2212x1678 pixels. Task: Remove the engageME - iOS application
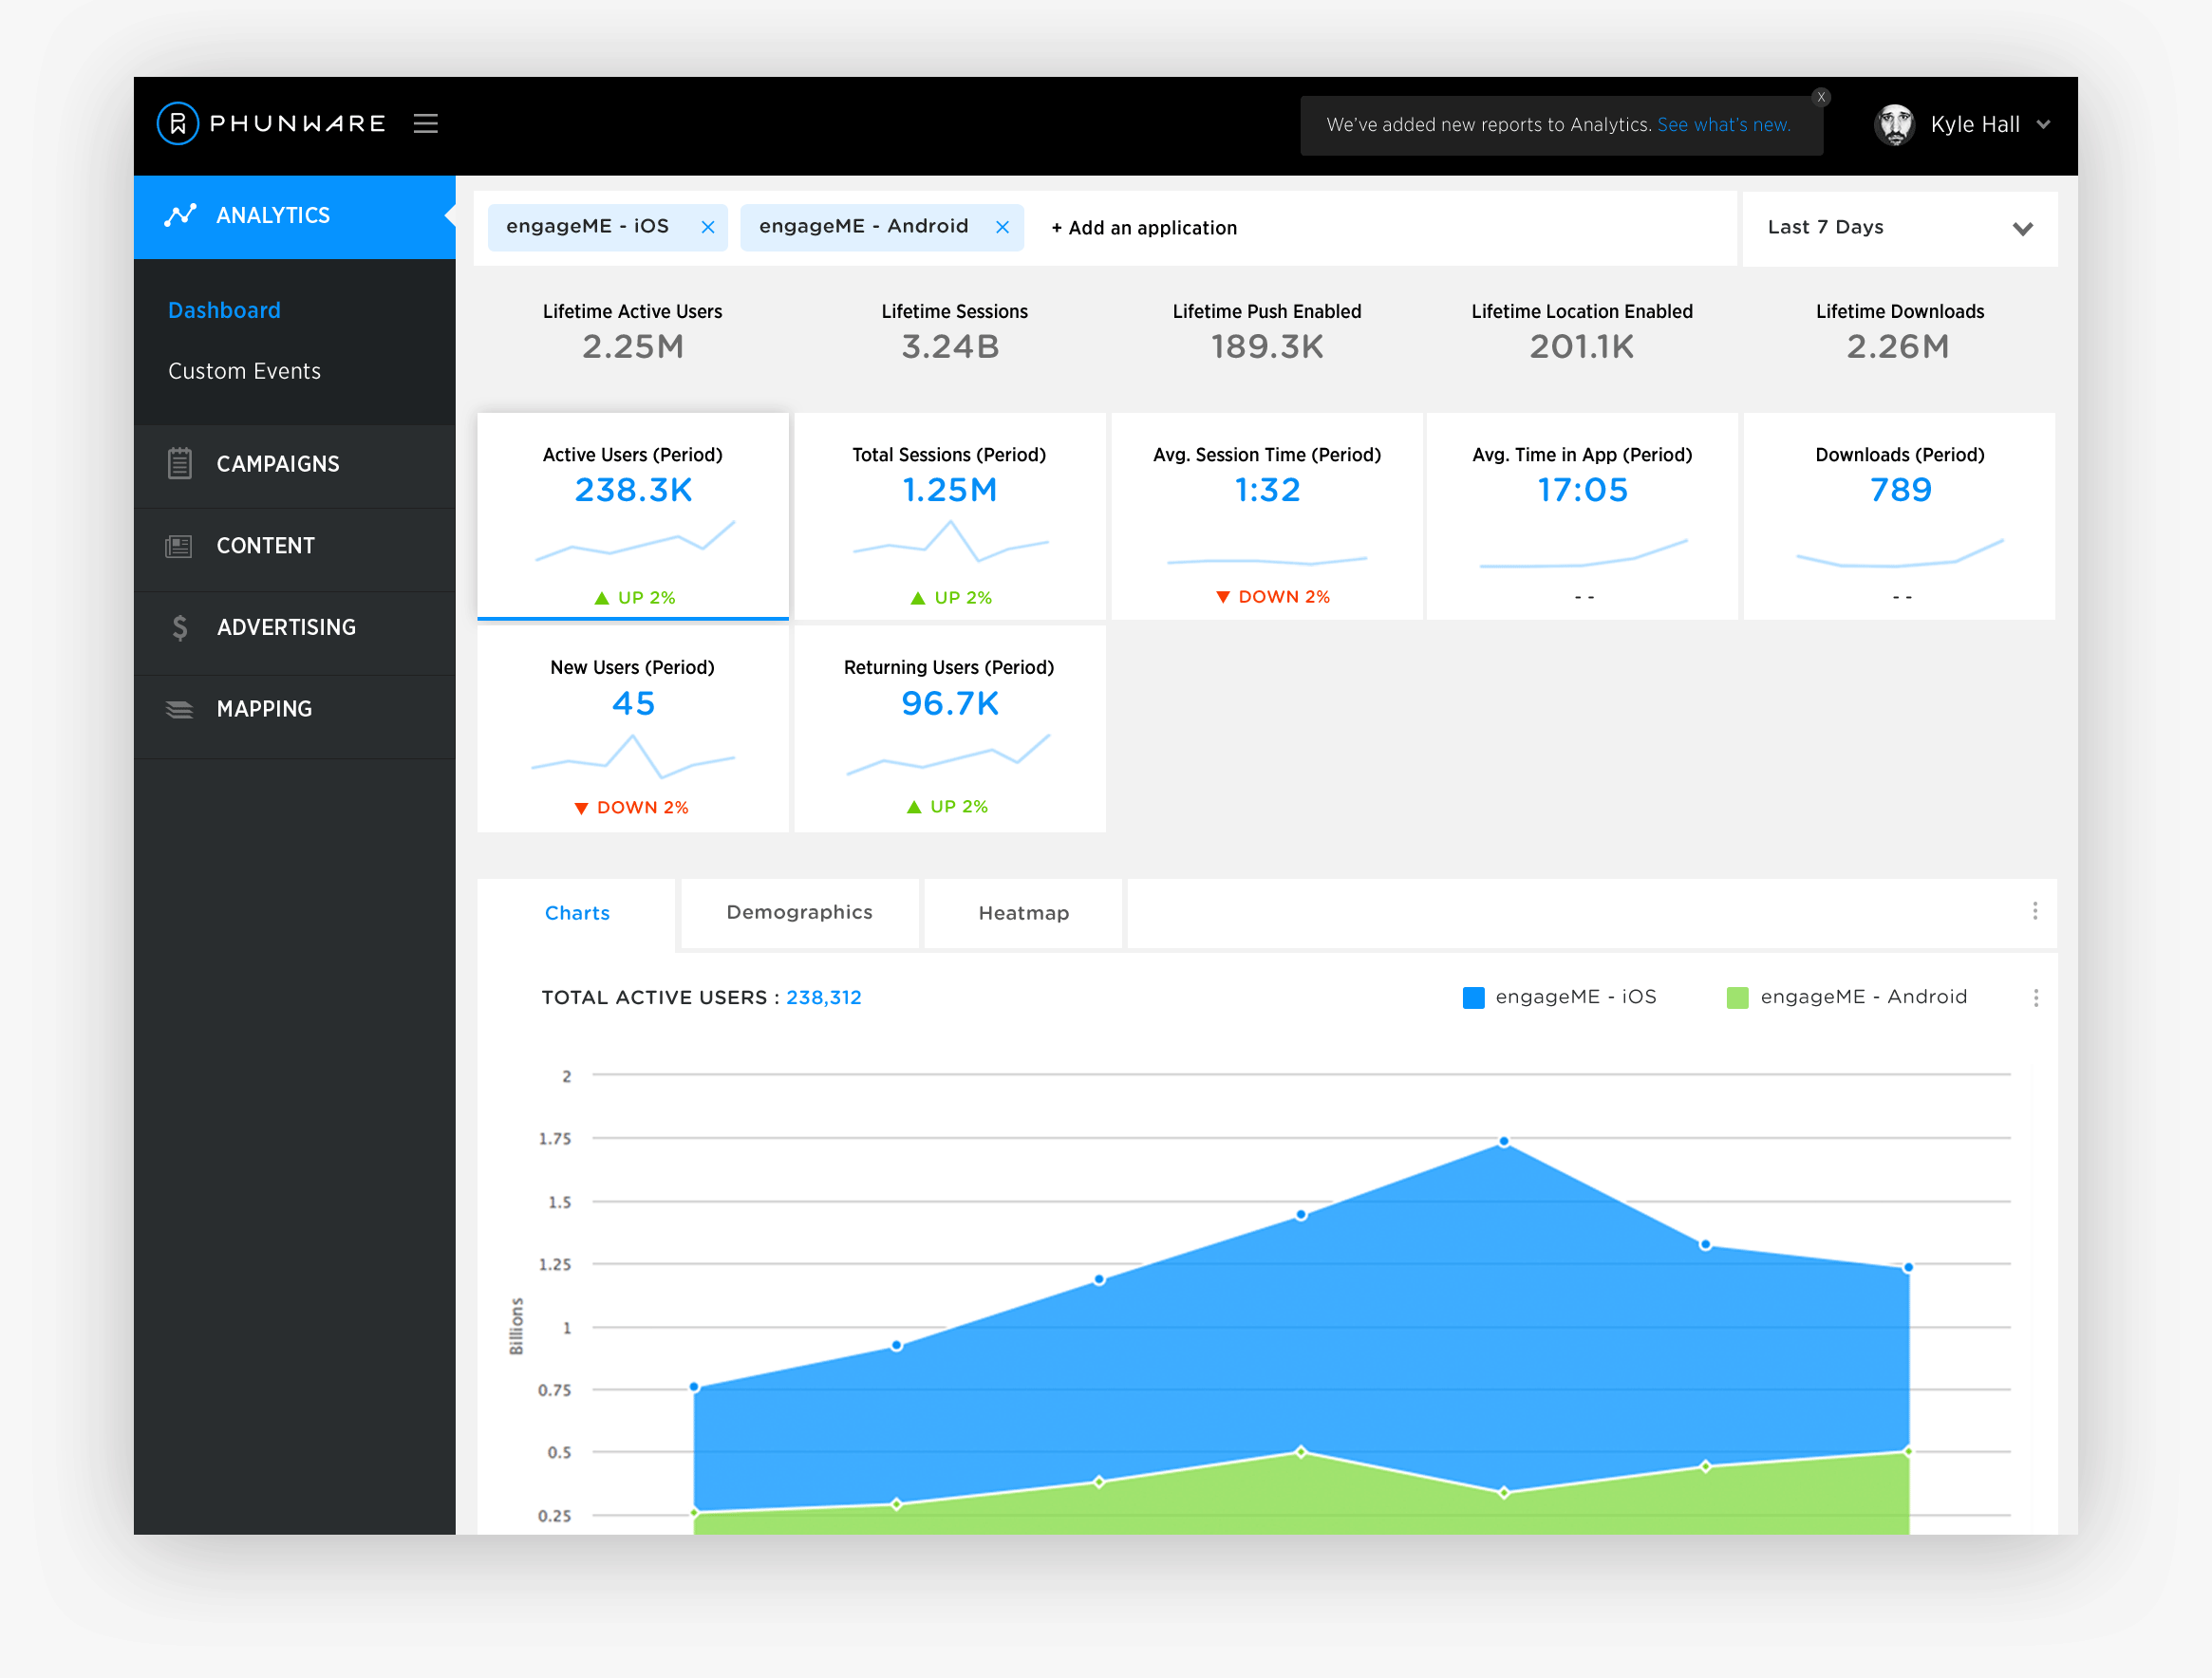(708, 227)
